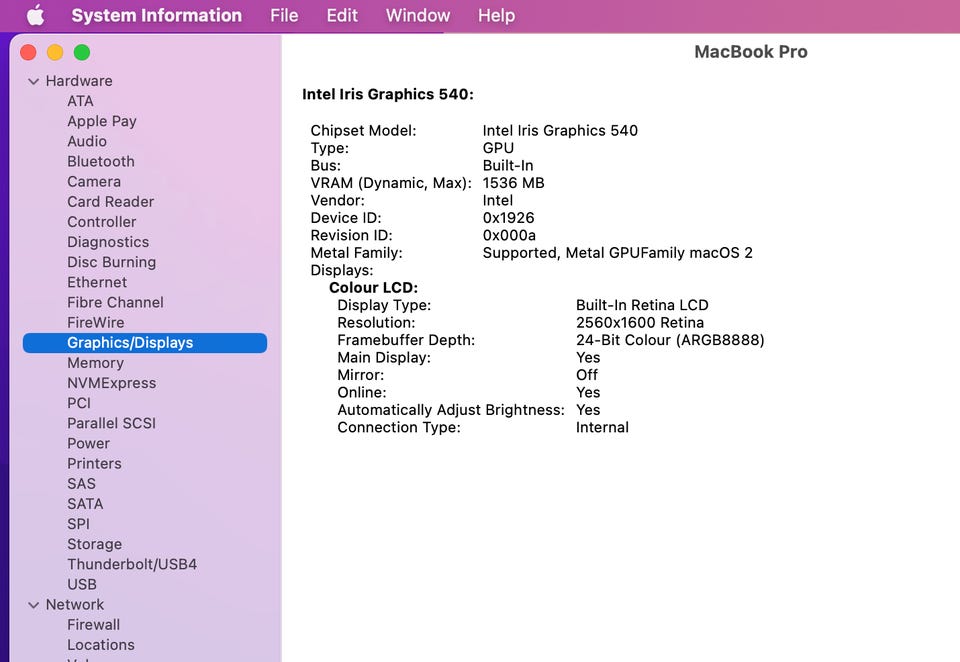Screen dimensions: 960x662
Task: Select Locations in the sidebar
Action: [x=100, y=645]
